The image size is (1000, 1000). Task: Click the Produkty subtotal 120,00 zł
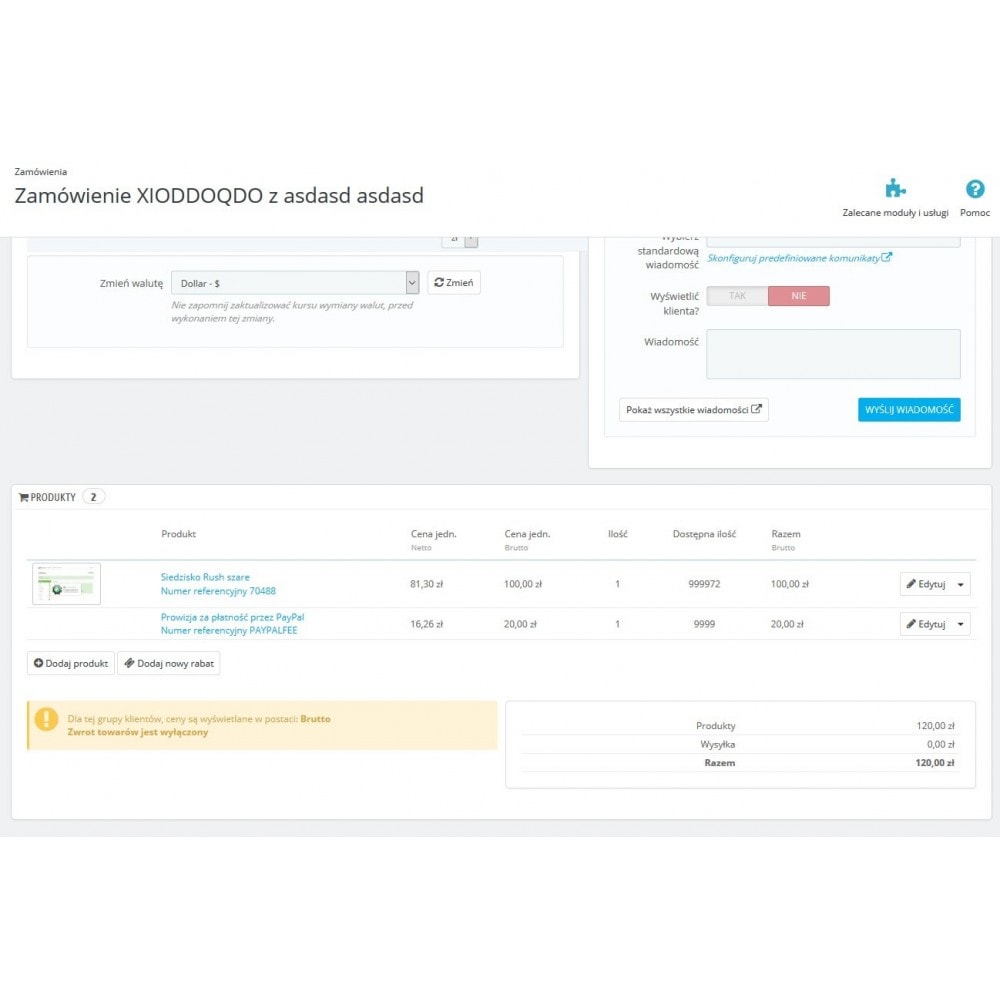point(936,726)
